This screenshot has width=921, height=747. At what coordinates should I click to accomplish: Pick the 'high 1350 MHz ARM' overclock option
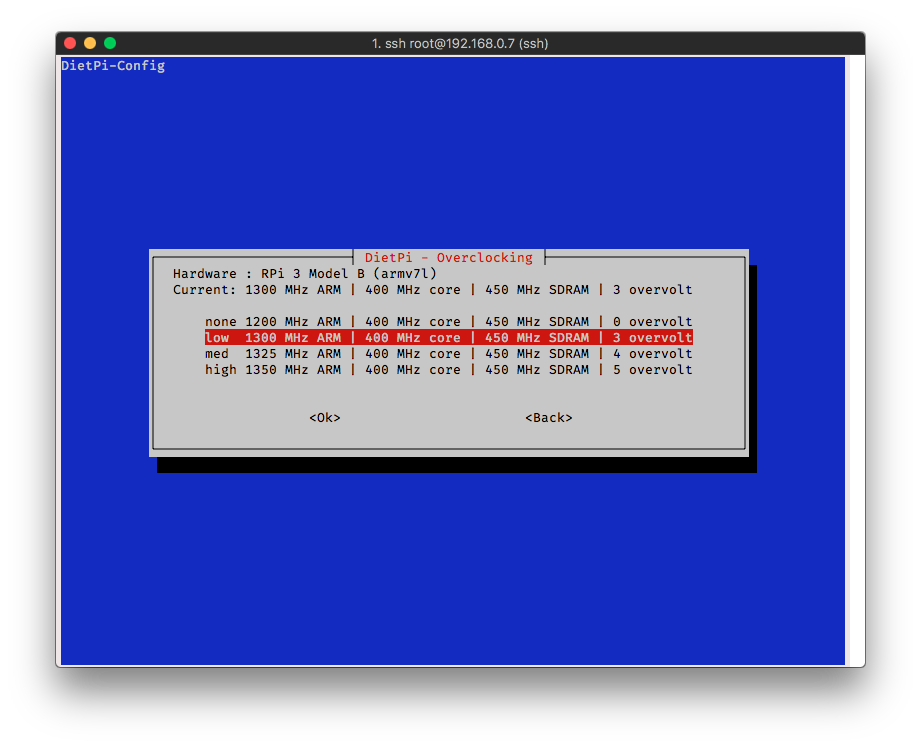pos(449,369)
